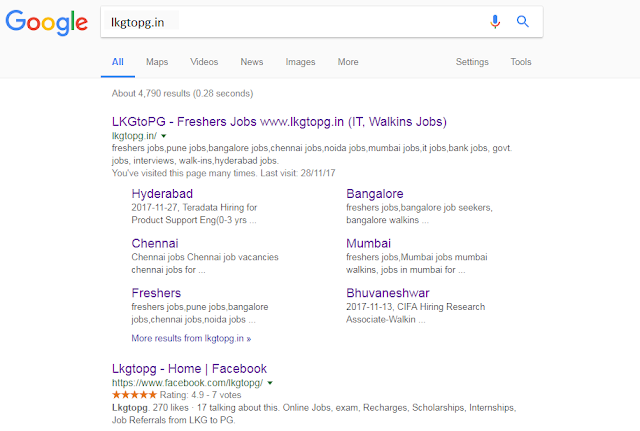This screenshot has width=640, height=431.
Task: Click '2017-11-27, Teradata Hiring for' snippet
Action: [194, 207]
